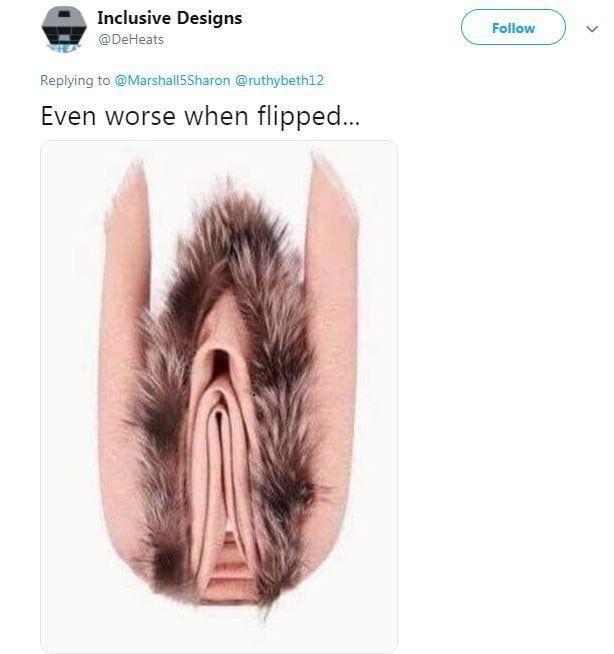Click the 'Replying to' label text
614x654 pixels.
pyautogui.click(x=75, y=80)
